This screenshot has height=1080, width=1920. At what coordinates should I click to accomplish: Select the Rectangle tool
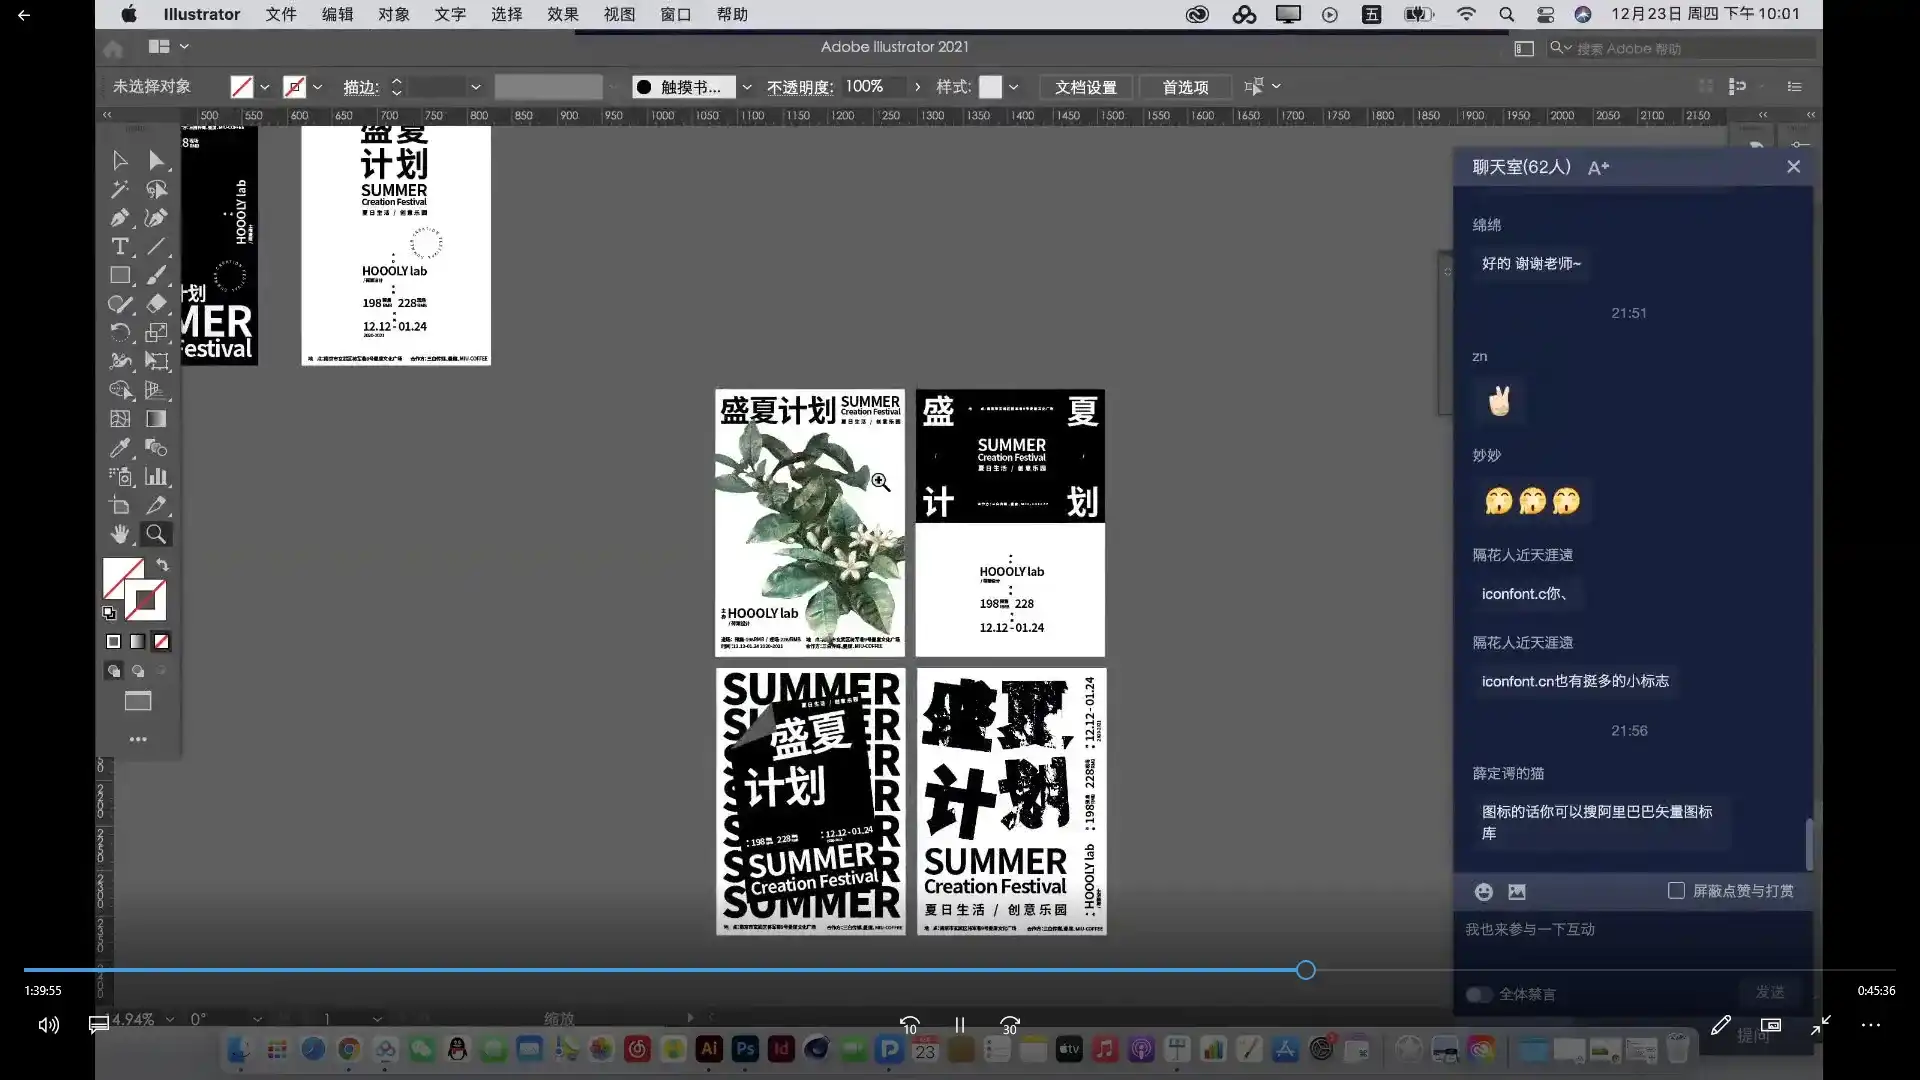[120, 275]
